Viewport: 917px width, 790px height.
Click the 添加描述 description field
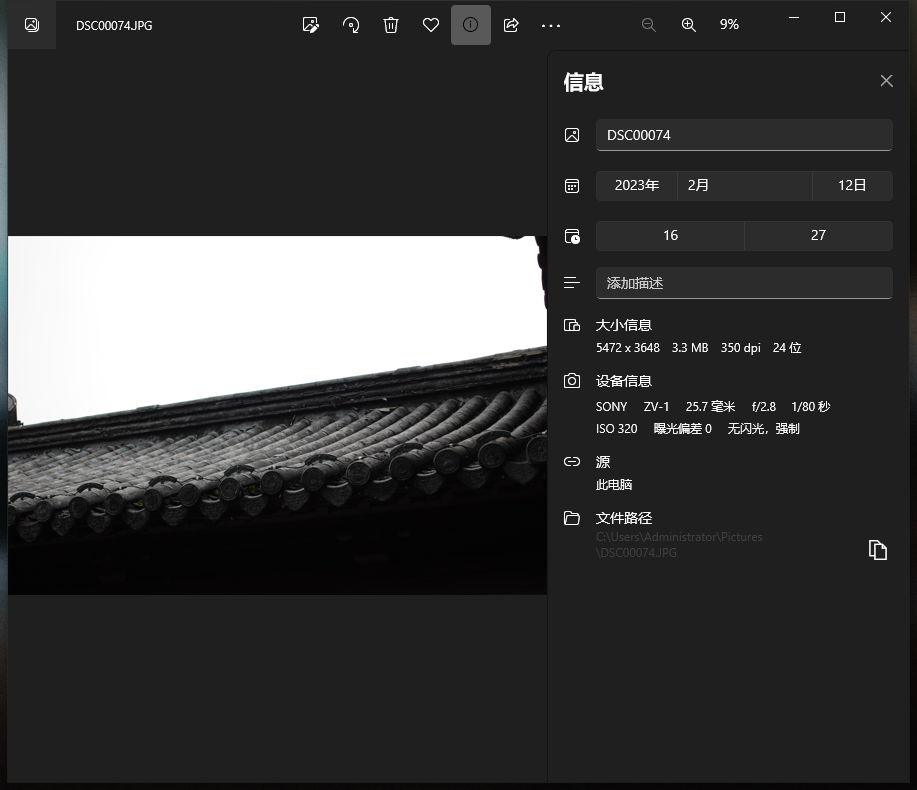click(743, 283)
